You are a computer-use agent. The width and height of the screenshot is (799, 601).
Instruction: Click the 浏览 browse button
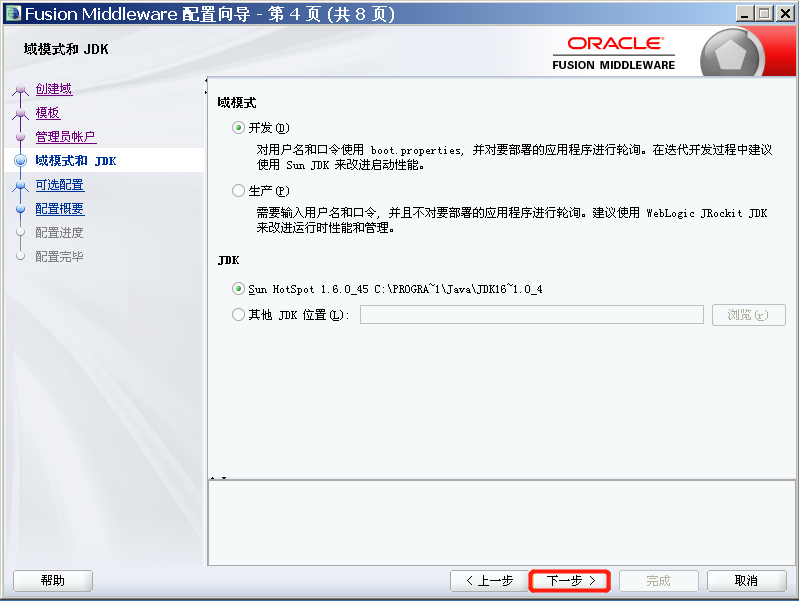749,315
